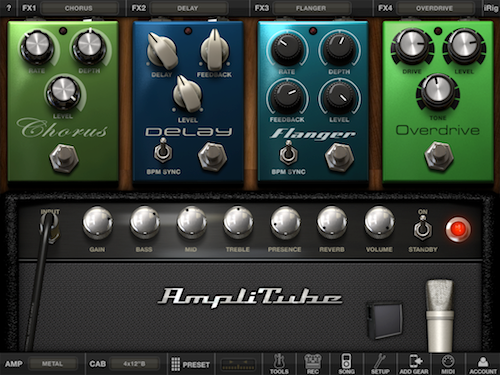The width and height of the screenshot is (500, 375).
Task: Click the Overdrive Drive knob
Action: click(x=413, y=47)
